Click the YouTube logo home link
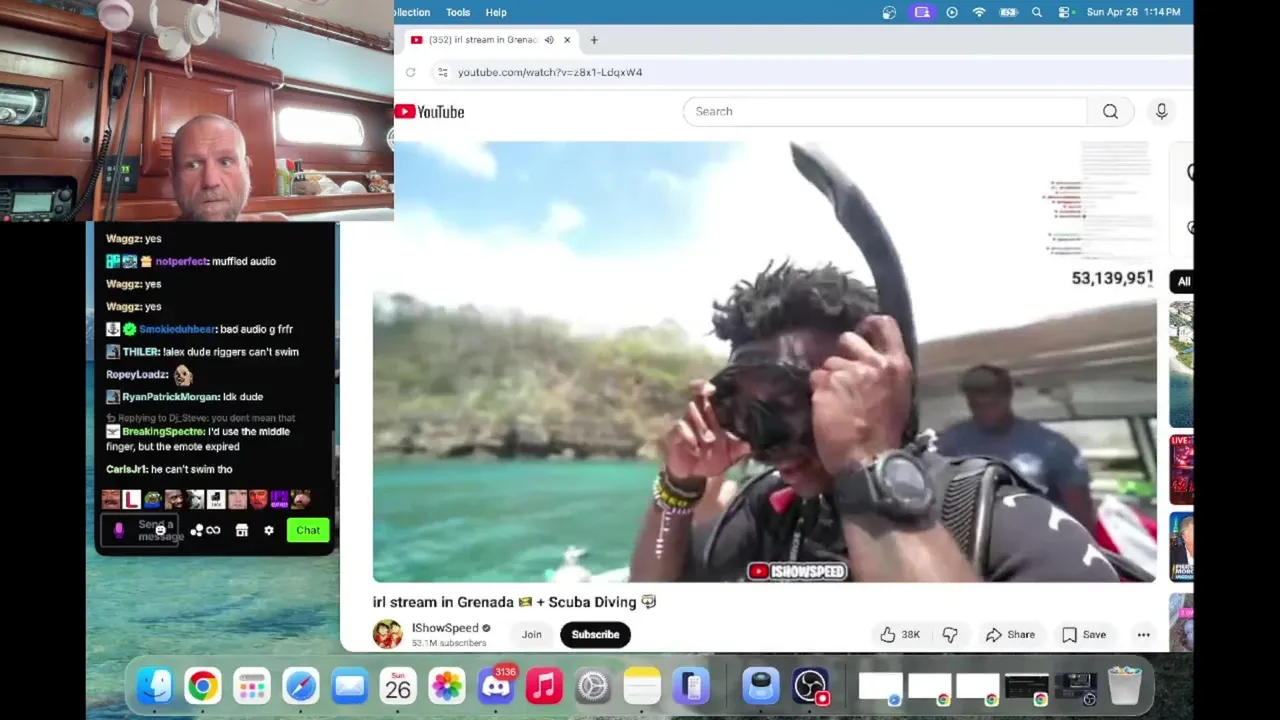 430,112
